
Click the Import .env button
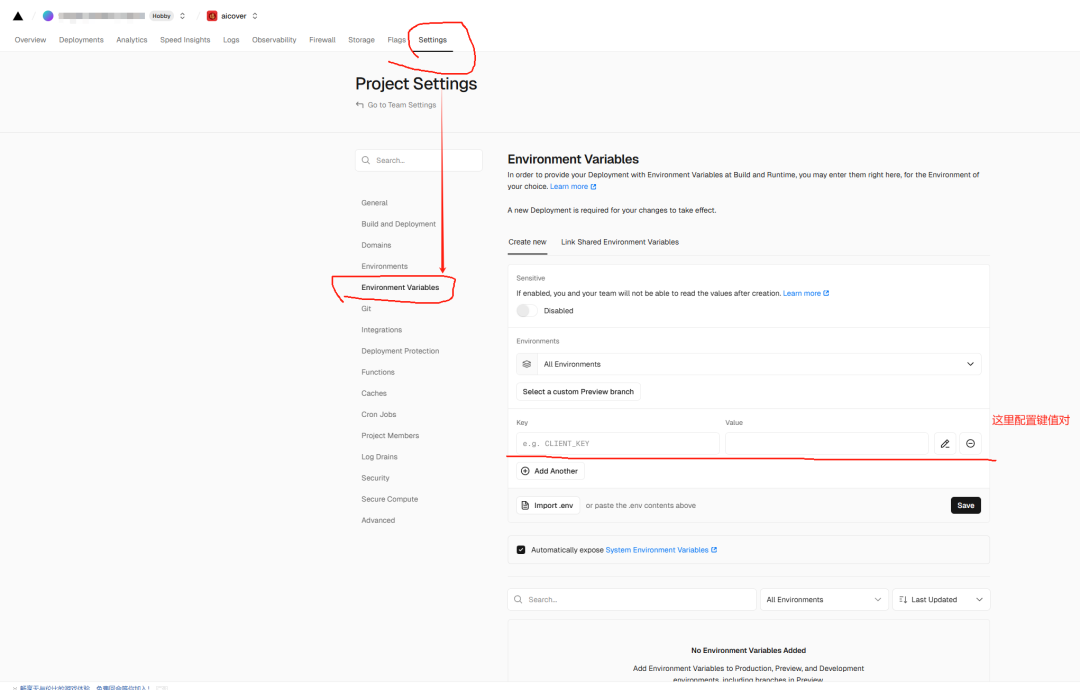[548, 506]
